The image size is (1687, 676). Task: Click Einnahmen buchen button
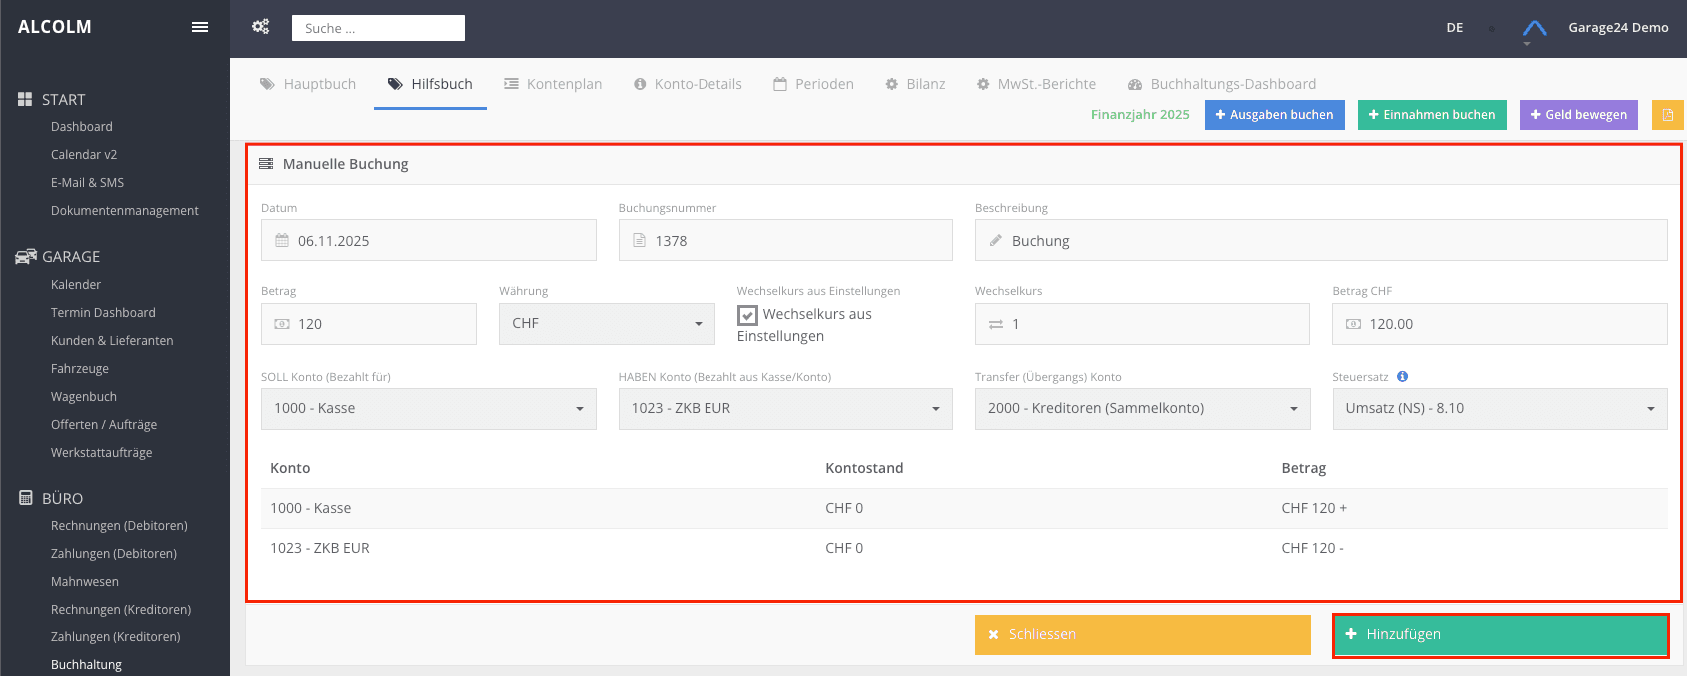tap(1432, 115)
